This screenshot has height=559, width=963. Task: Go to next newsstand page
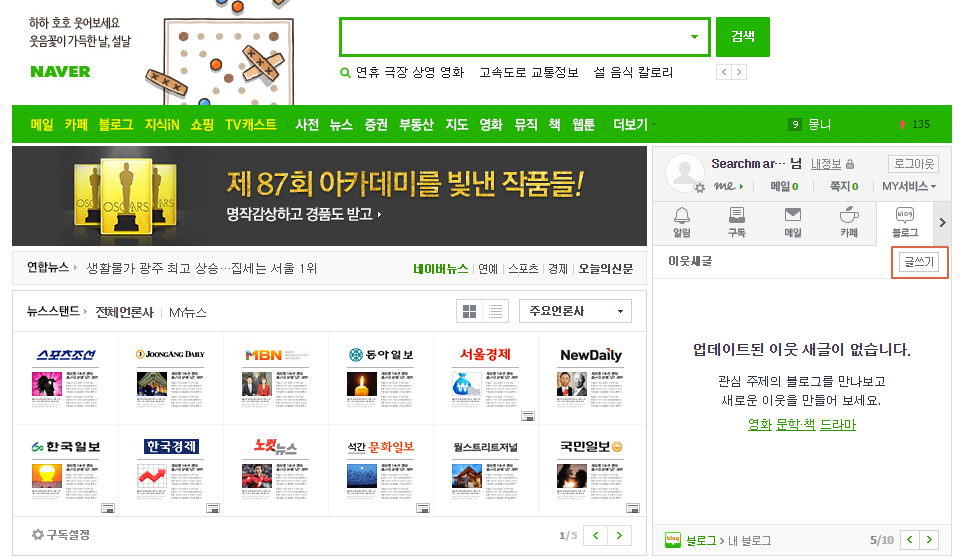tap(619, 536)
